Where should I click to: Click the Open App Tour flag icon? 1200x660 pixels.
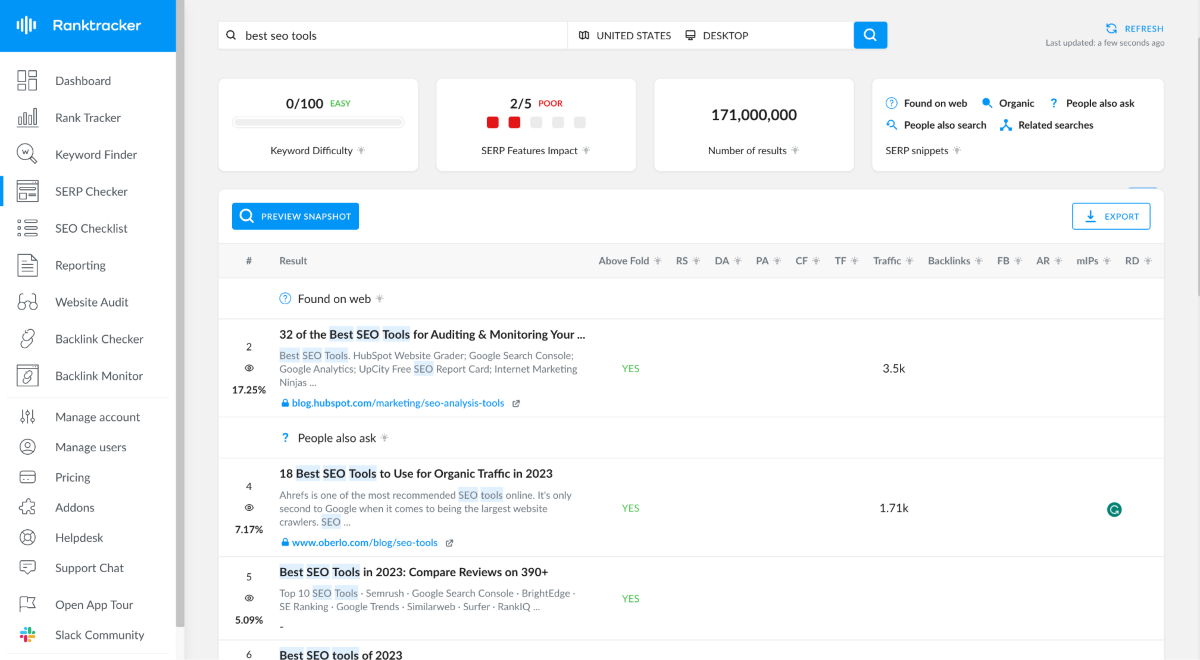tap(27, 605)
